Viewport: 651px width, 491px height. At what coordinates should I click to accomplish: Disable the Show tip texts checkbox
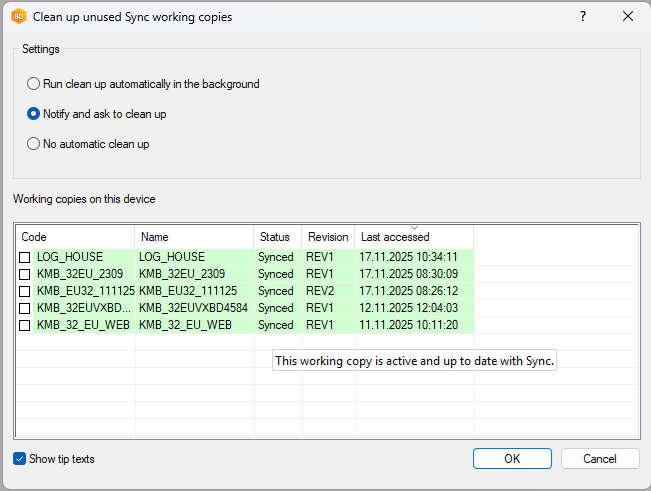[x=21, y=459]
